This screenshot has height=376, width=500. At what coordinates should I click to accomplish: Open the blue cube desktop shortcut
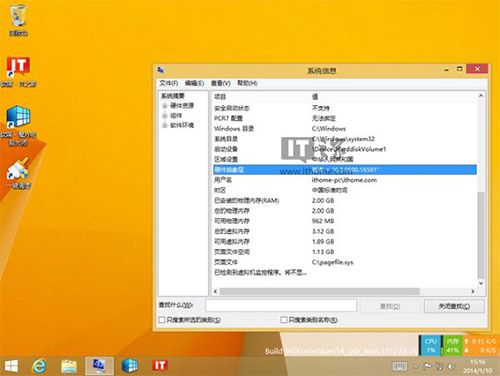18,126
